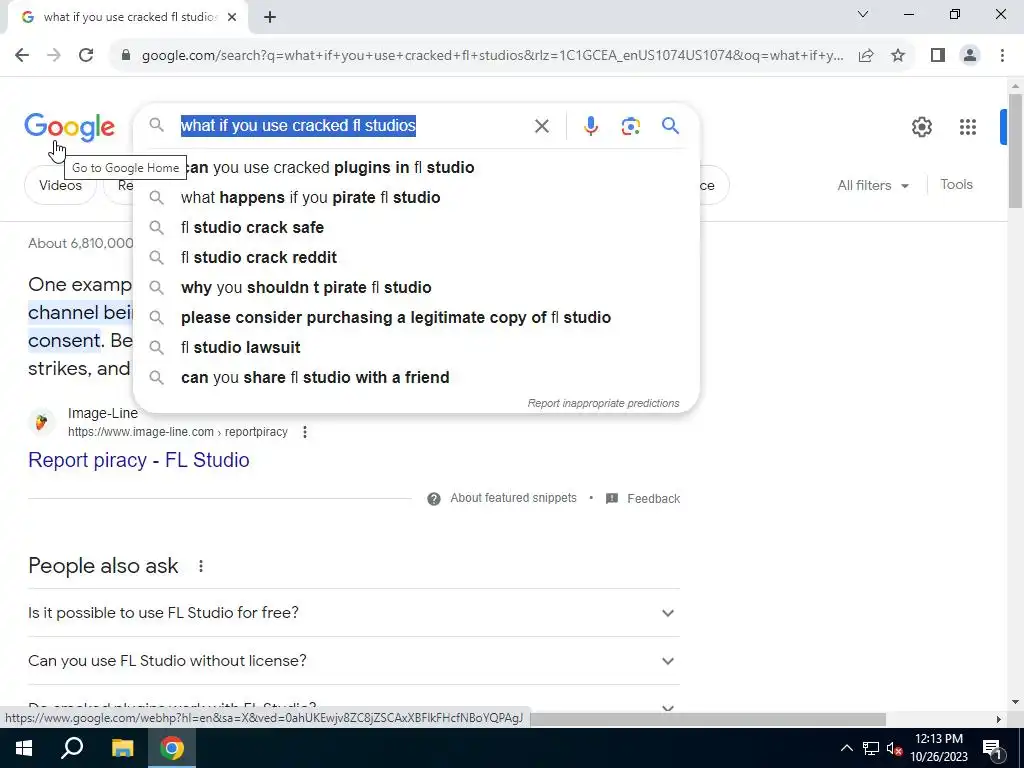The image size is (1024, 768).
Task: Open the Windows Start menu
Action: pyautogui.click(x=24, y=748)
